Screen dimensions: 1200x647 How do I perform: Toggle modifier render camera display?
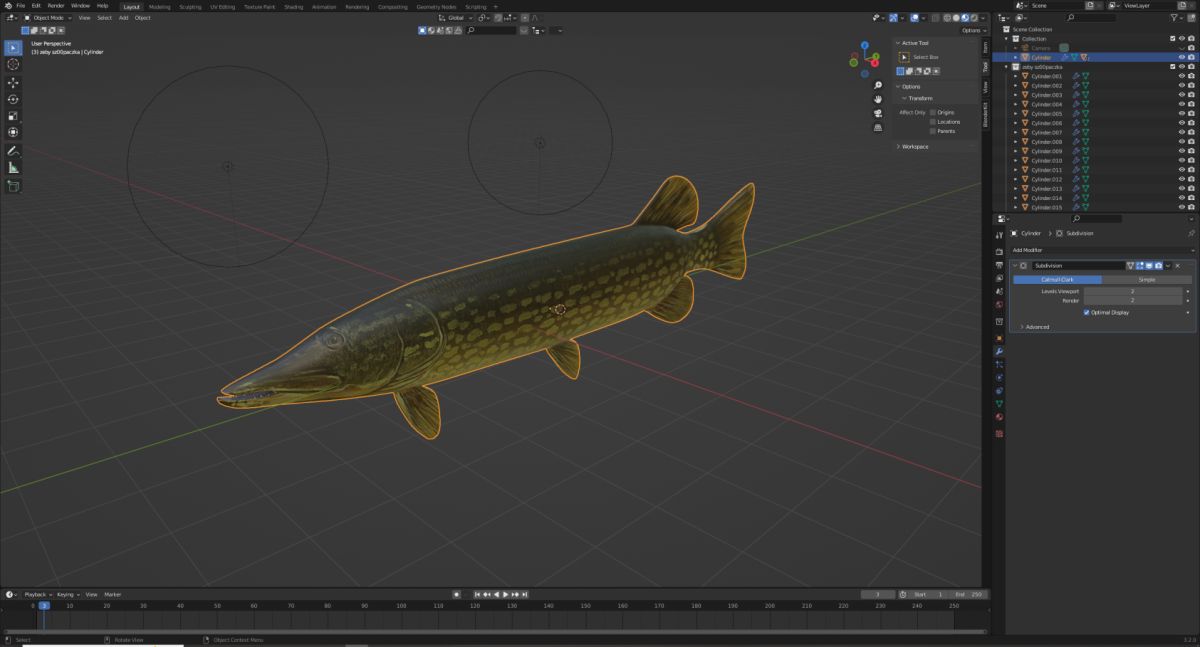pos(1158,265)
